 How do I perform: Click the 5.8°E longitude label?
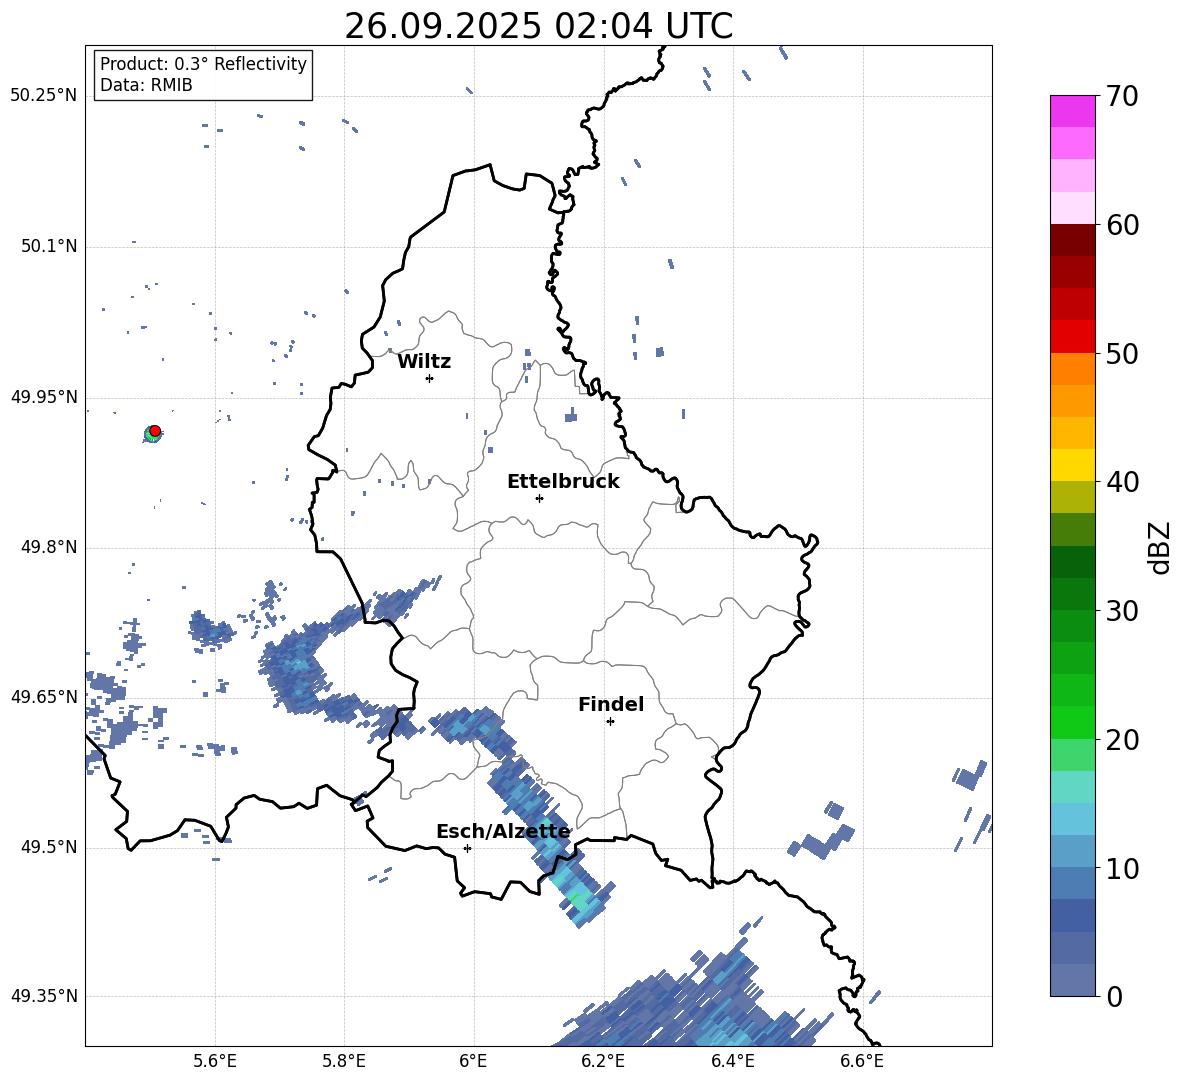click(344, 1061)
